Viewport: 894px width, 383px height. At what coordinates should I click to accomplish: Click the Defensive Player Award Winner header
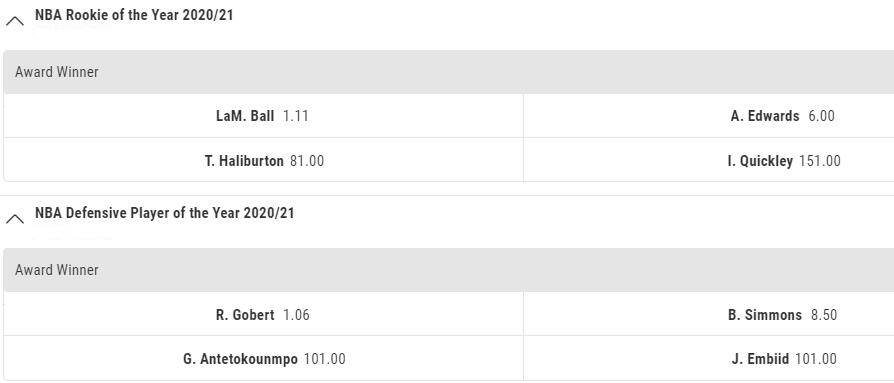[x=449, y=270]
